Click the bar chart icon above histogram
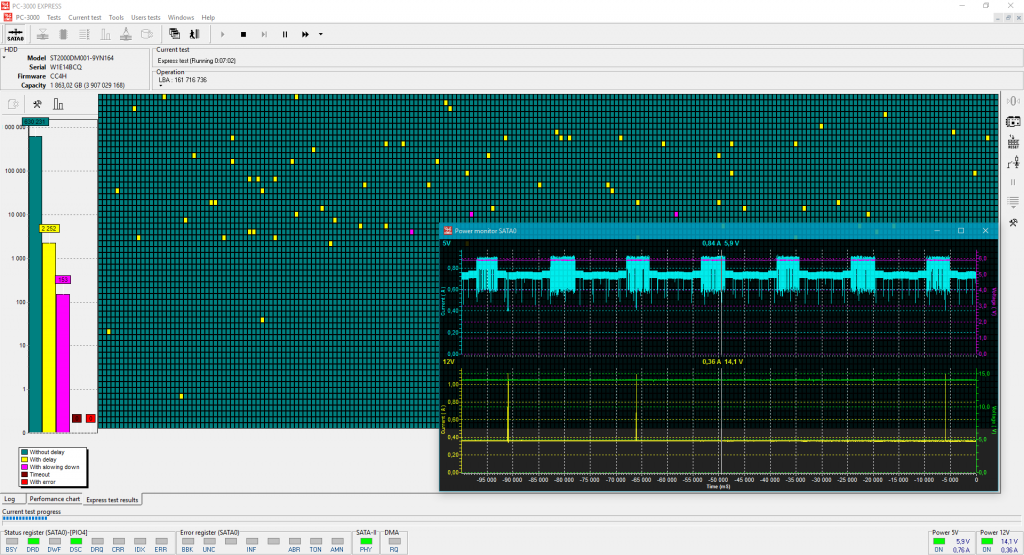 click(58, 104)
